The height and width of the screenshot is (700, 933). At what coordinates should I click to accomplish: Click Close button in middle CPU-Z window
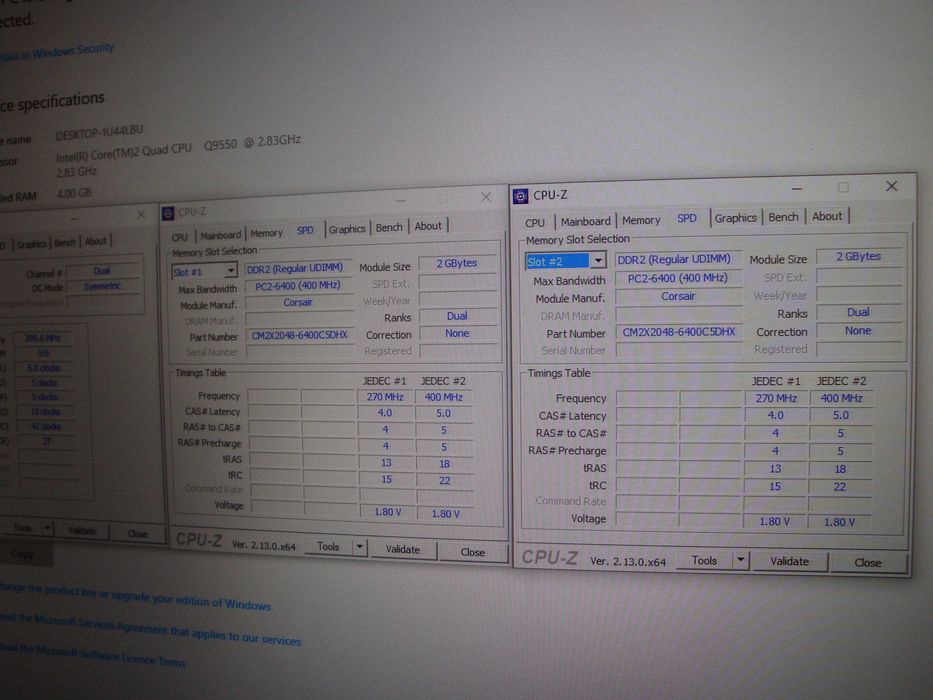point(472,552)
